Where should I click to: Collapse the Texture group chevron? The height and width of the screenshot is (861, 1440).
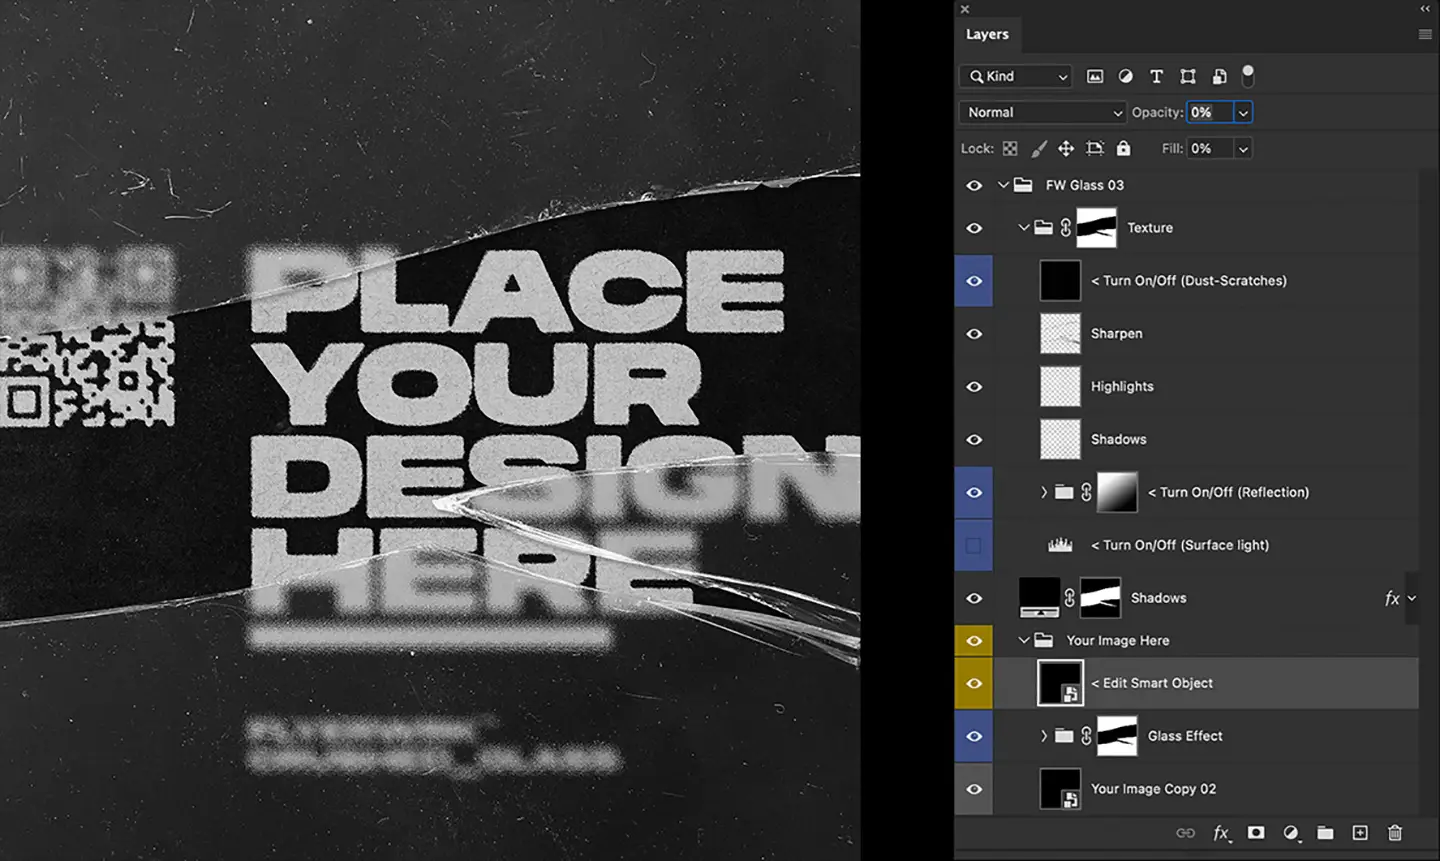tap(1023, 228)
